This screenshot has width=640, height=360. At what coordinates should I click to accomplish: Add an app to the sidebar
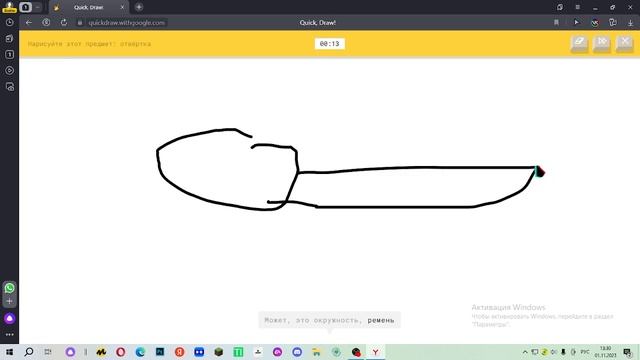9,301
